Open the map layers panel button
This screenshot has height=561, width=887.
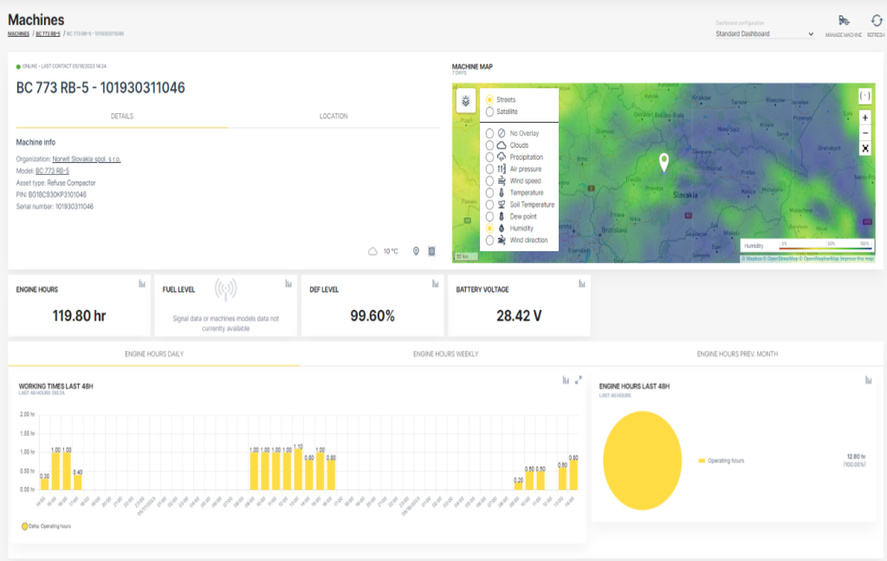point(466,101)
